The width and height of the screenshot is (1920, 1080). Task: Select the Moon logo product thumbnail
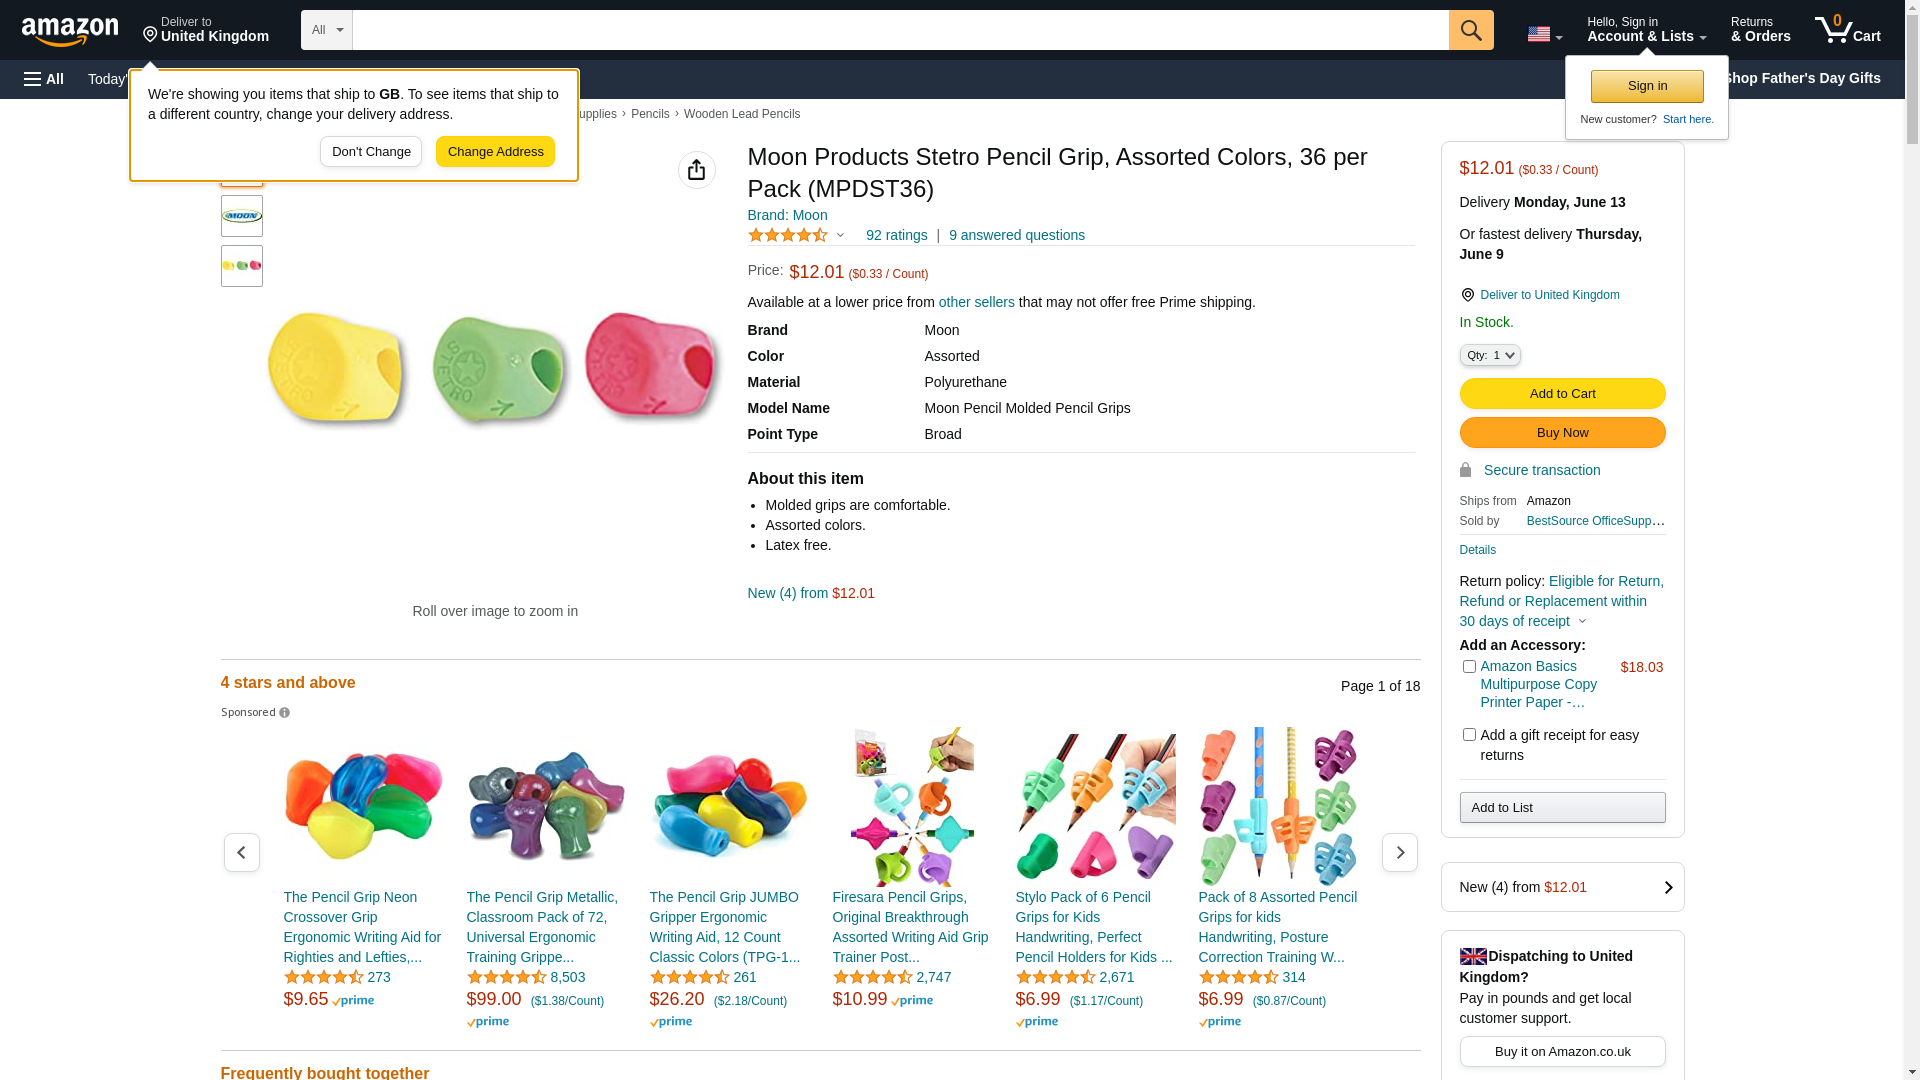[242, 216]
